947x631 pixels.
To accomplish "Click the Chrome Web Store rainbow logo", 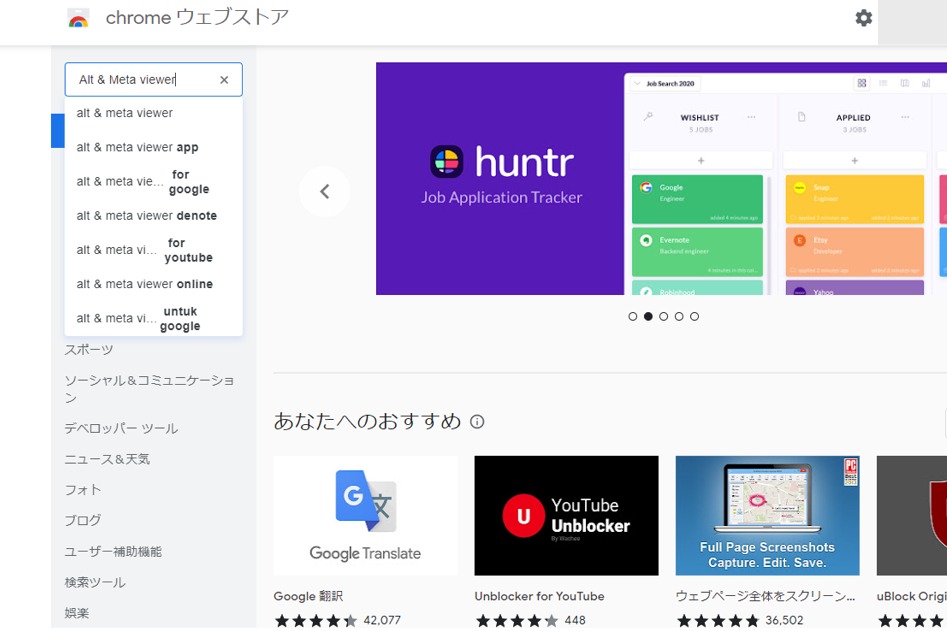I will (79, 19).
